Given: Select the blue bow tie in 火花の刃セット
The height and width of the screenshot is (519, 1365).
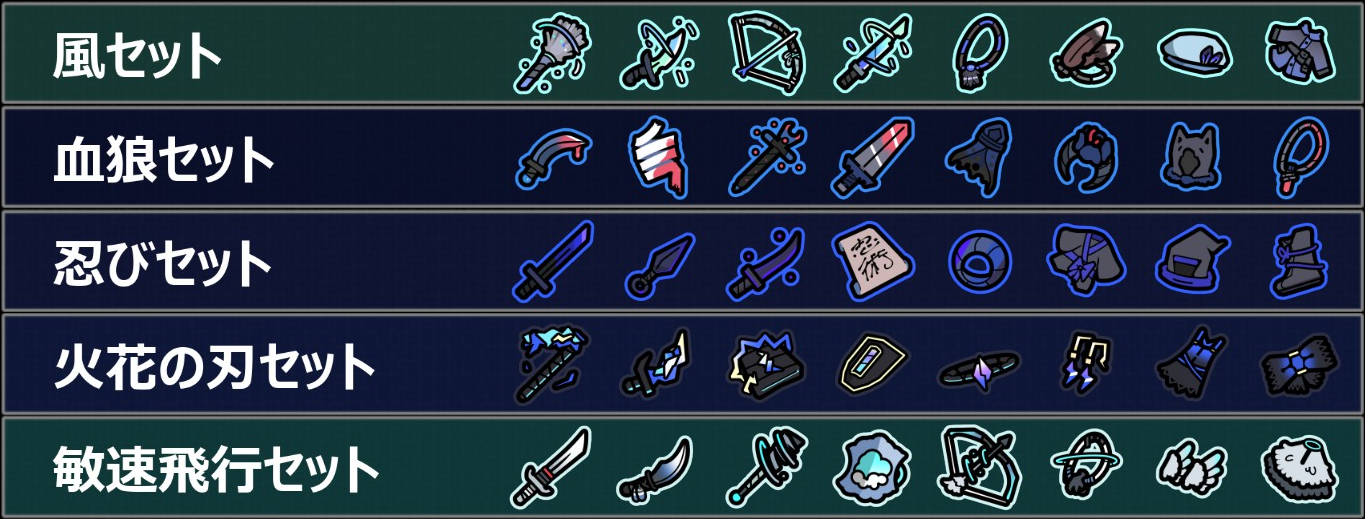Looking at the screenshot, I should (x=1298, y=366).
